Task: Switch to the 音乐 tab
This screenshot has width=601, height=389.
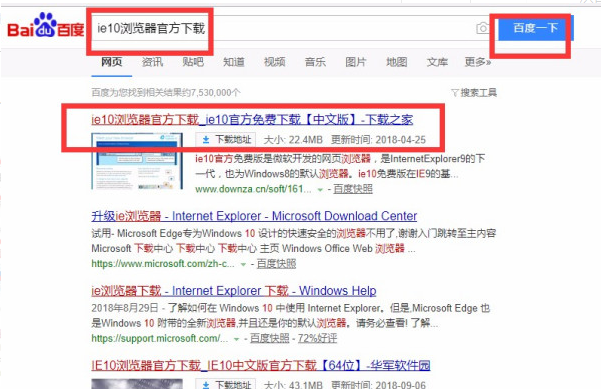Action: (315, 62)
